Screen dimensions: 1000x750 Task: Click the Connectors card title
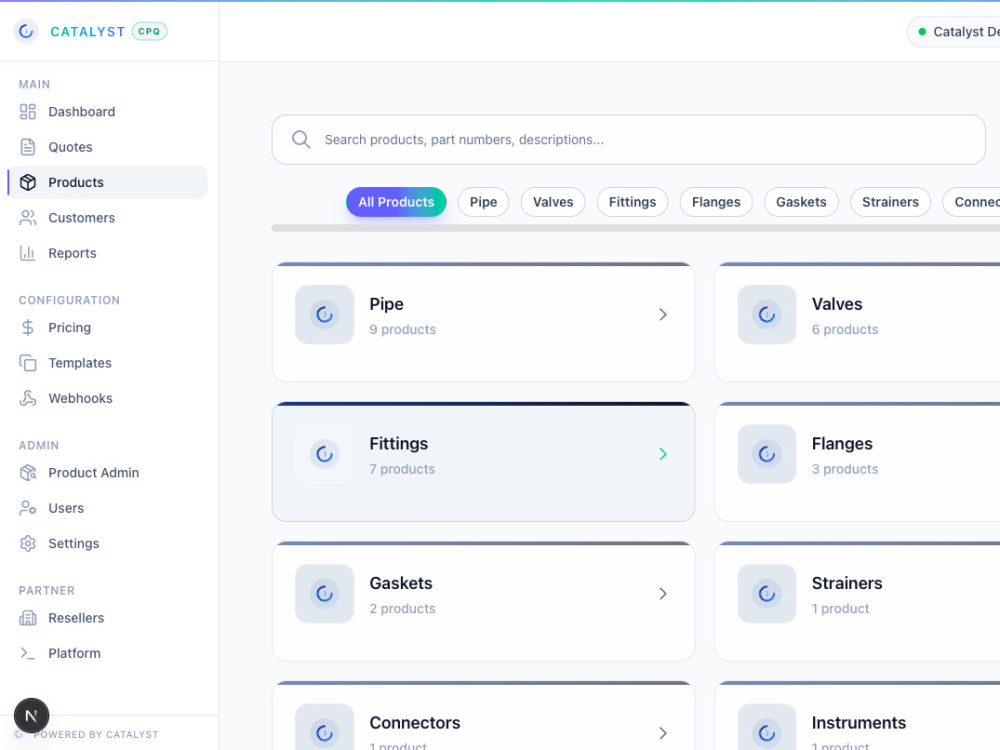[415, 723]
